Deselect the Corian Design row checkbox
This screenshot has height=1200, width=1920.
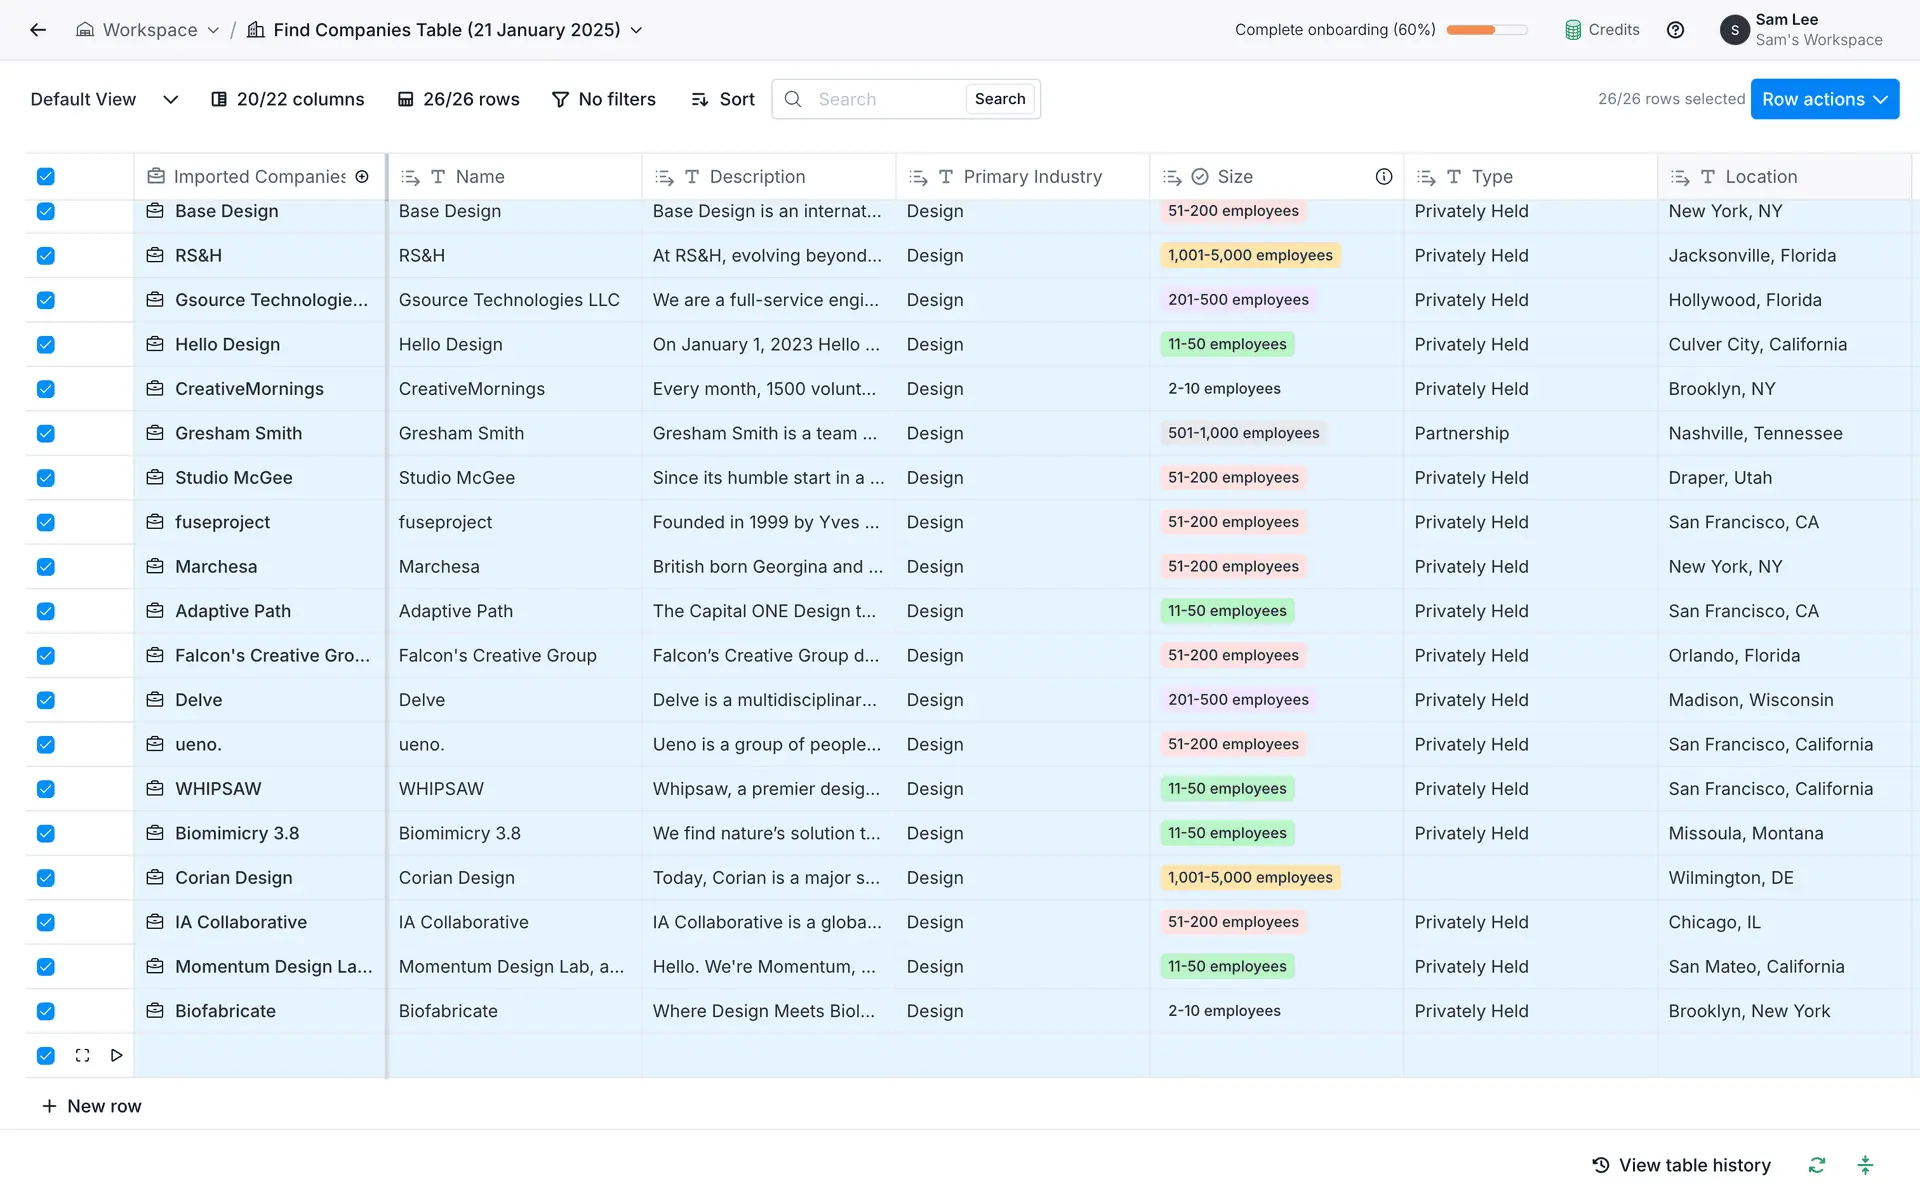(x=46, y=878)
